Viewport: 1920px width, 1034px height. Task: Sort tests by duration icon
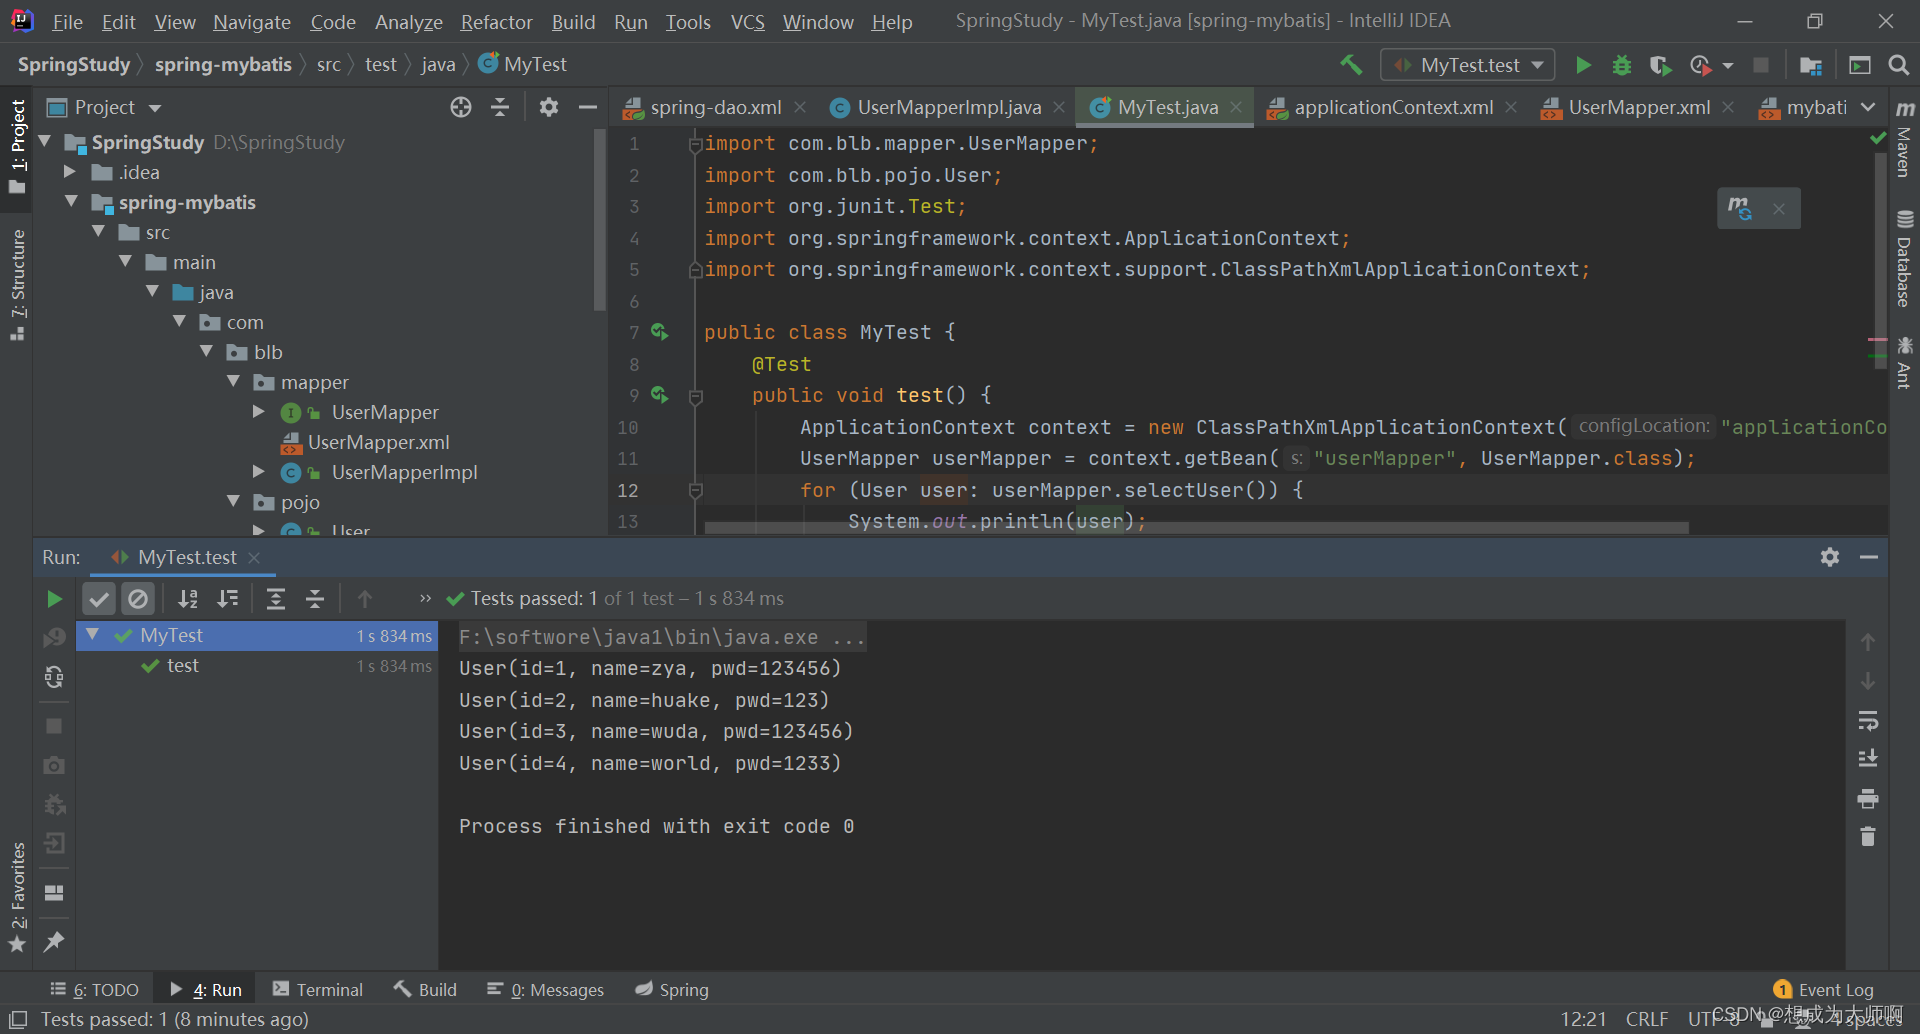(x=228, y=599)
